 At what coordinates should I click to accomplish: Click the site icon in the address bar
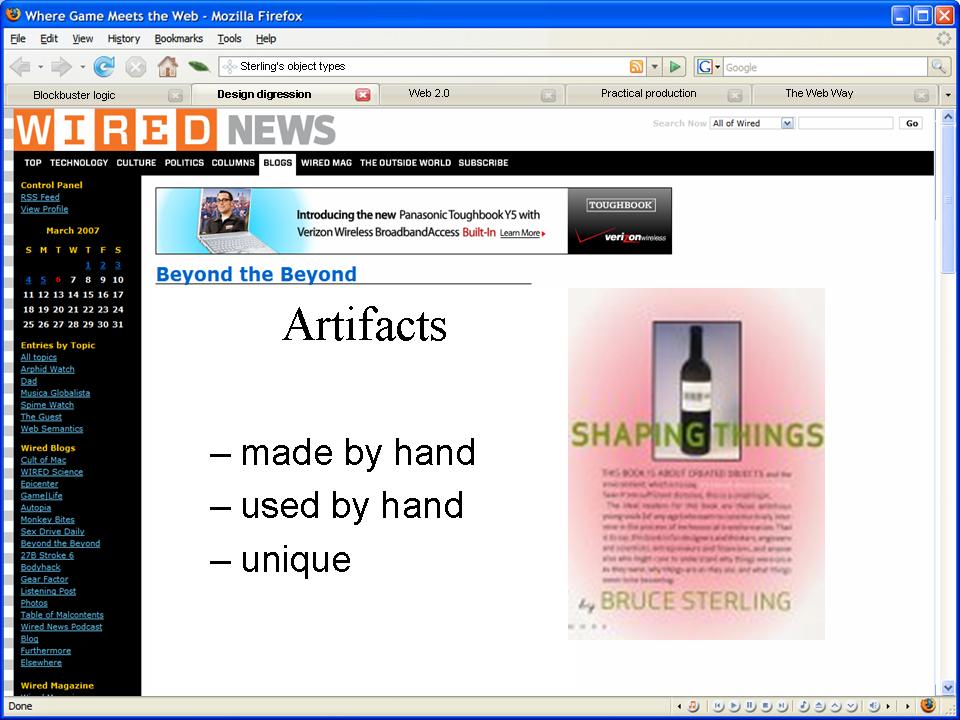230,67
